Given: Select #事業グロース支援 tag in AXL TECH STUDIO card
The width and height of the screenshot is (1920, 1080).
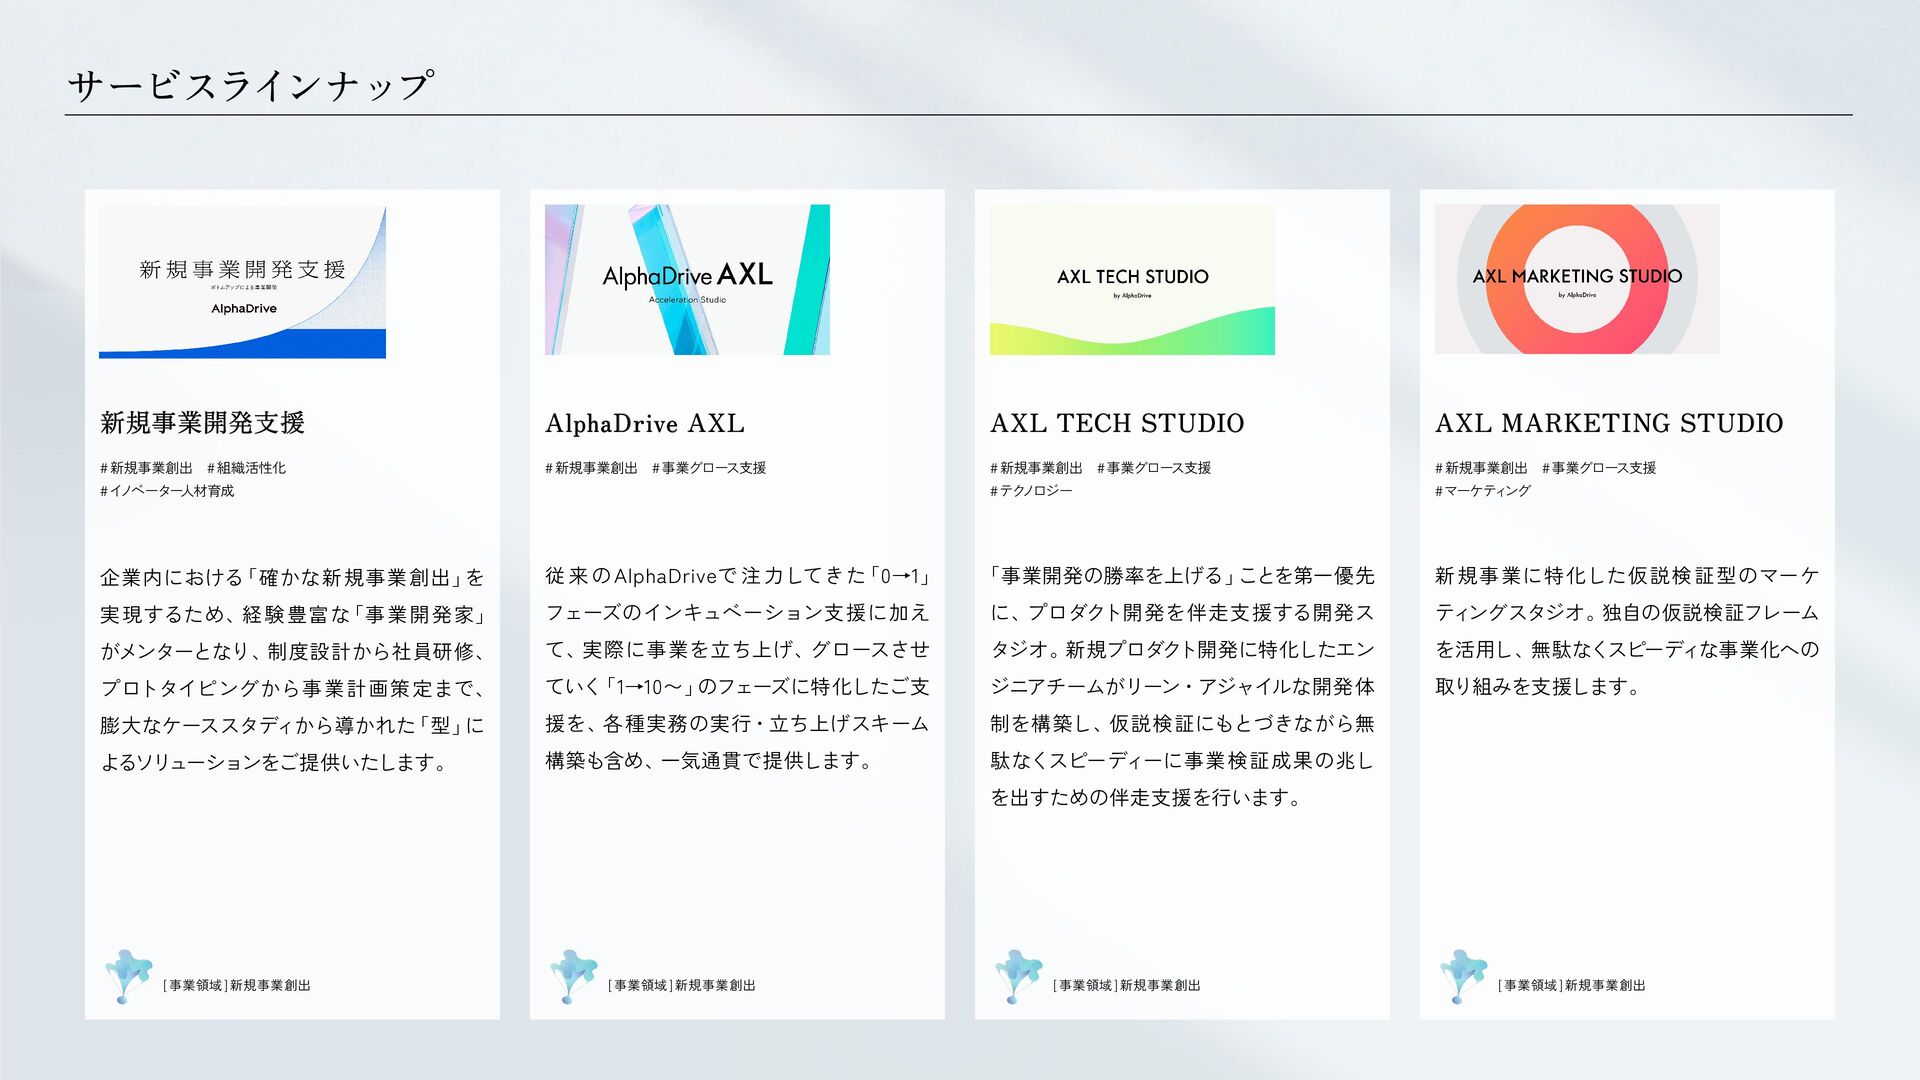Looking at the screenshot, I should tap(1154, 468).
